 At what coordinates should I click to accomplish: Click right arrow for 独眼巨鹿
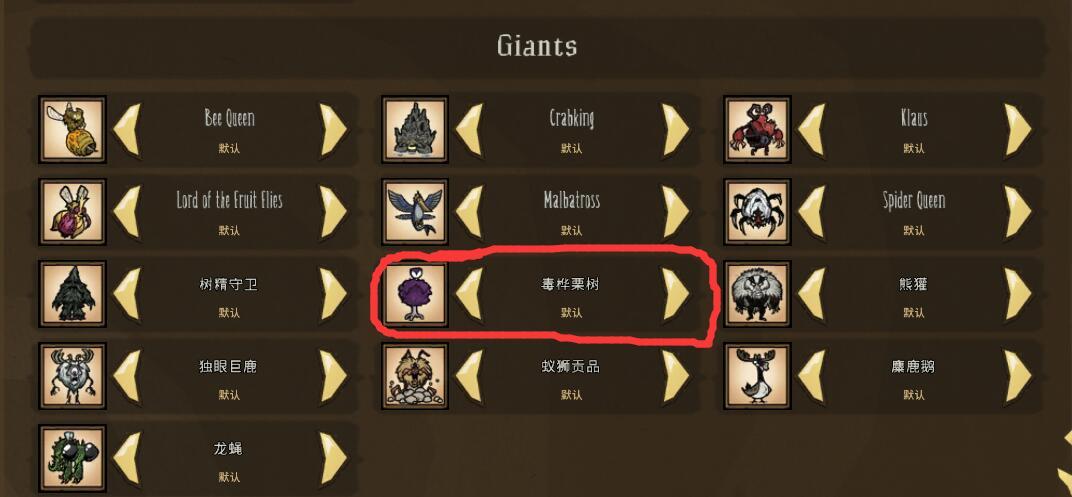(334, 376)
